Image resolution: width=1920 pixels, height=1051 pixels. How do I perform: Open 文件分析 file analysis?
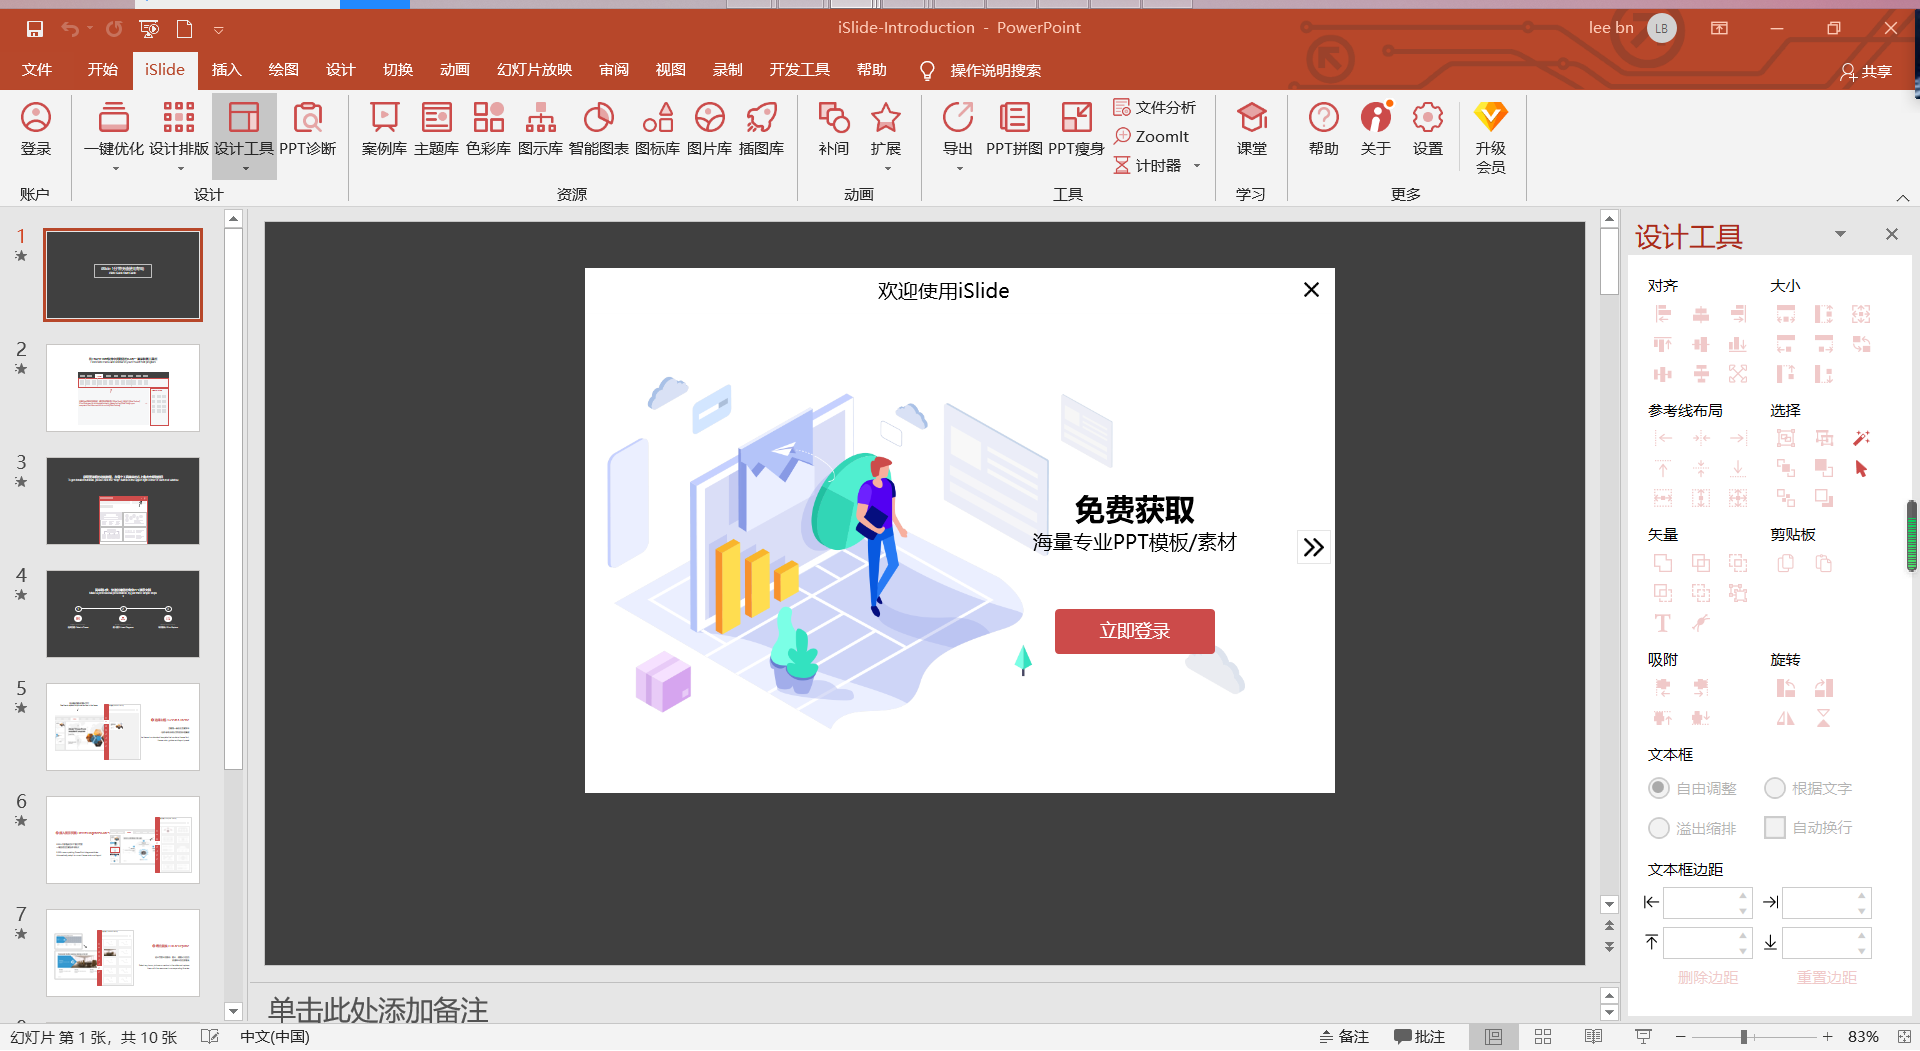point(1155,107)
